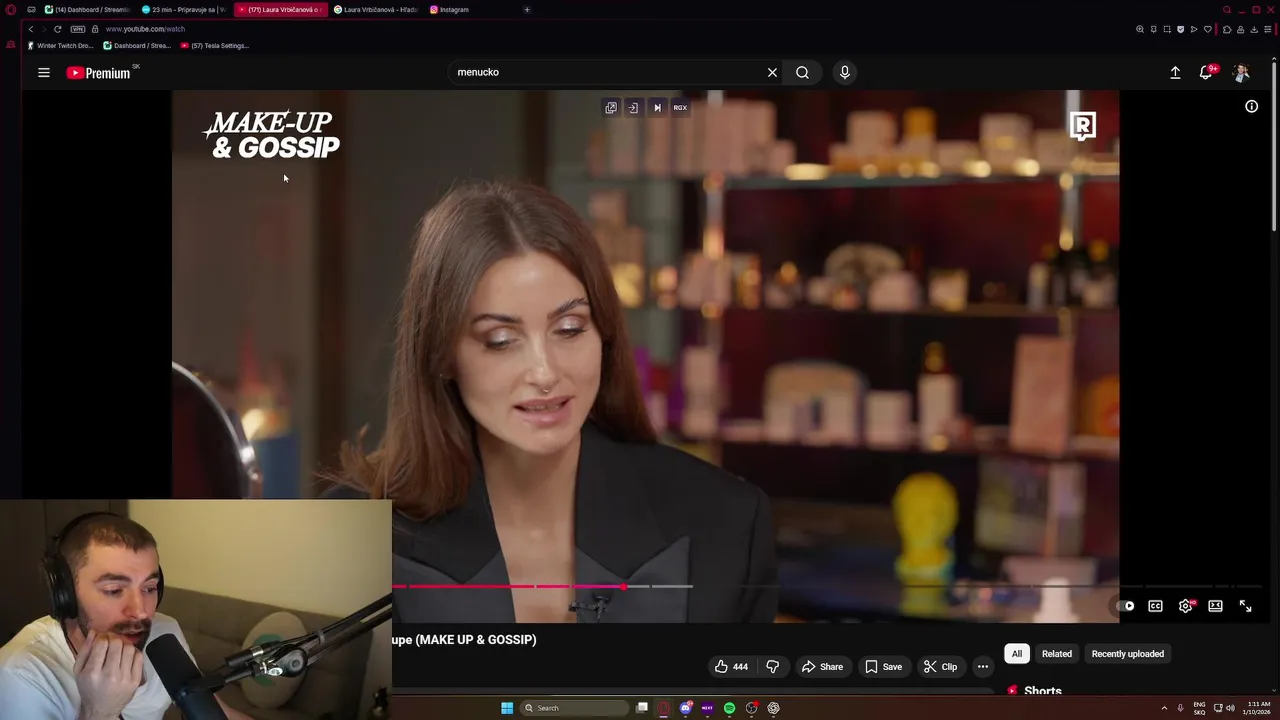
Task: Save the video to a playlist
Action: [x=883, y=667]
